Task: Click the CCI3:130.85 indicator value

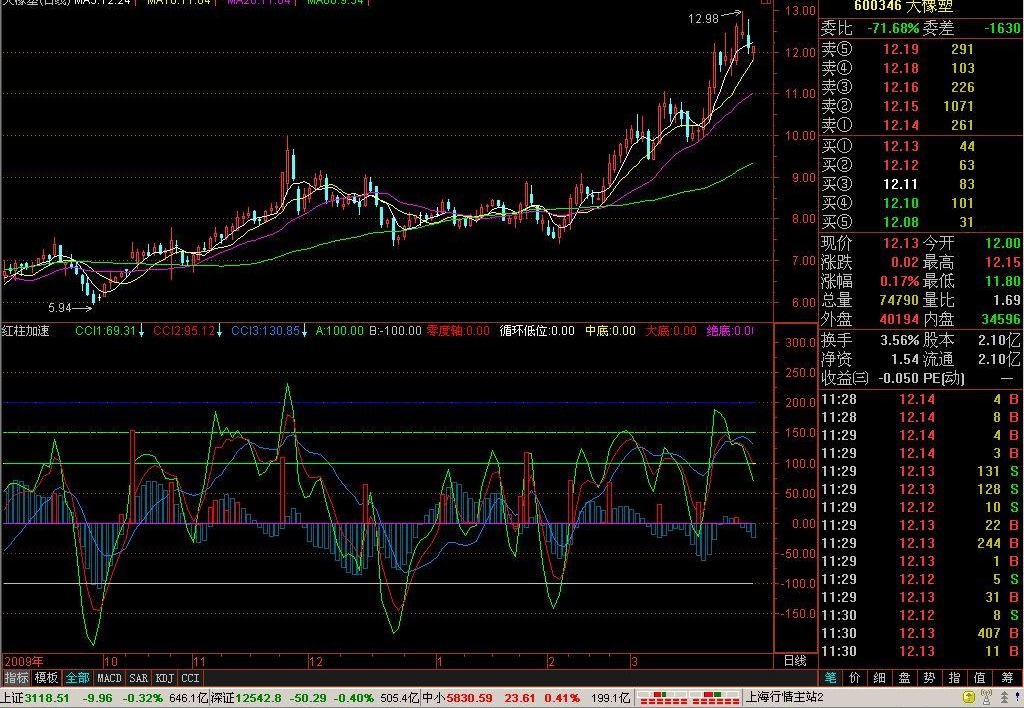Action: (x=265, y=330)
